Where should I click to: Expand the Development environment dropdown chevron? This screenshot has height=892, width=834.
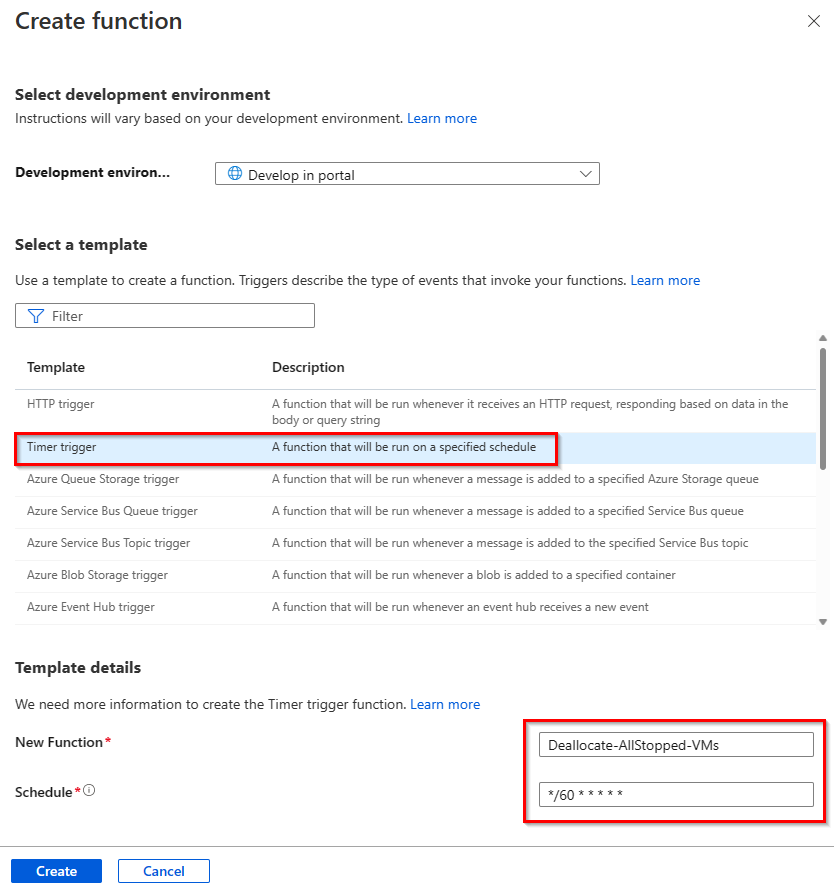586,174
